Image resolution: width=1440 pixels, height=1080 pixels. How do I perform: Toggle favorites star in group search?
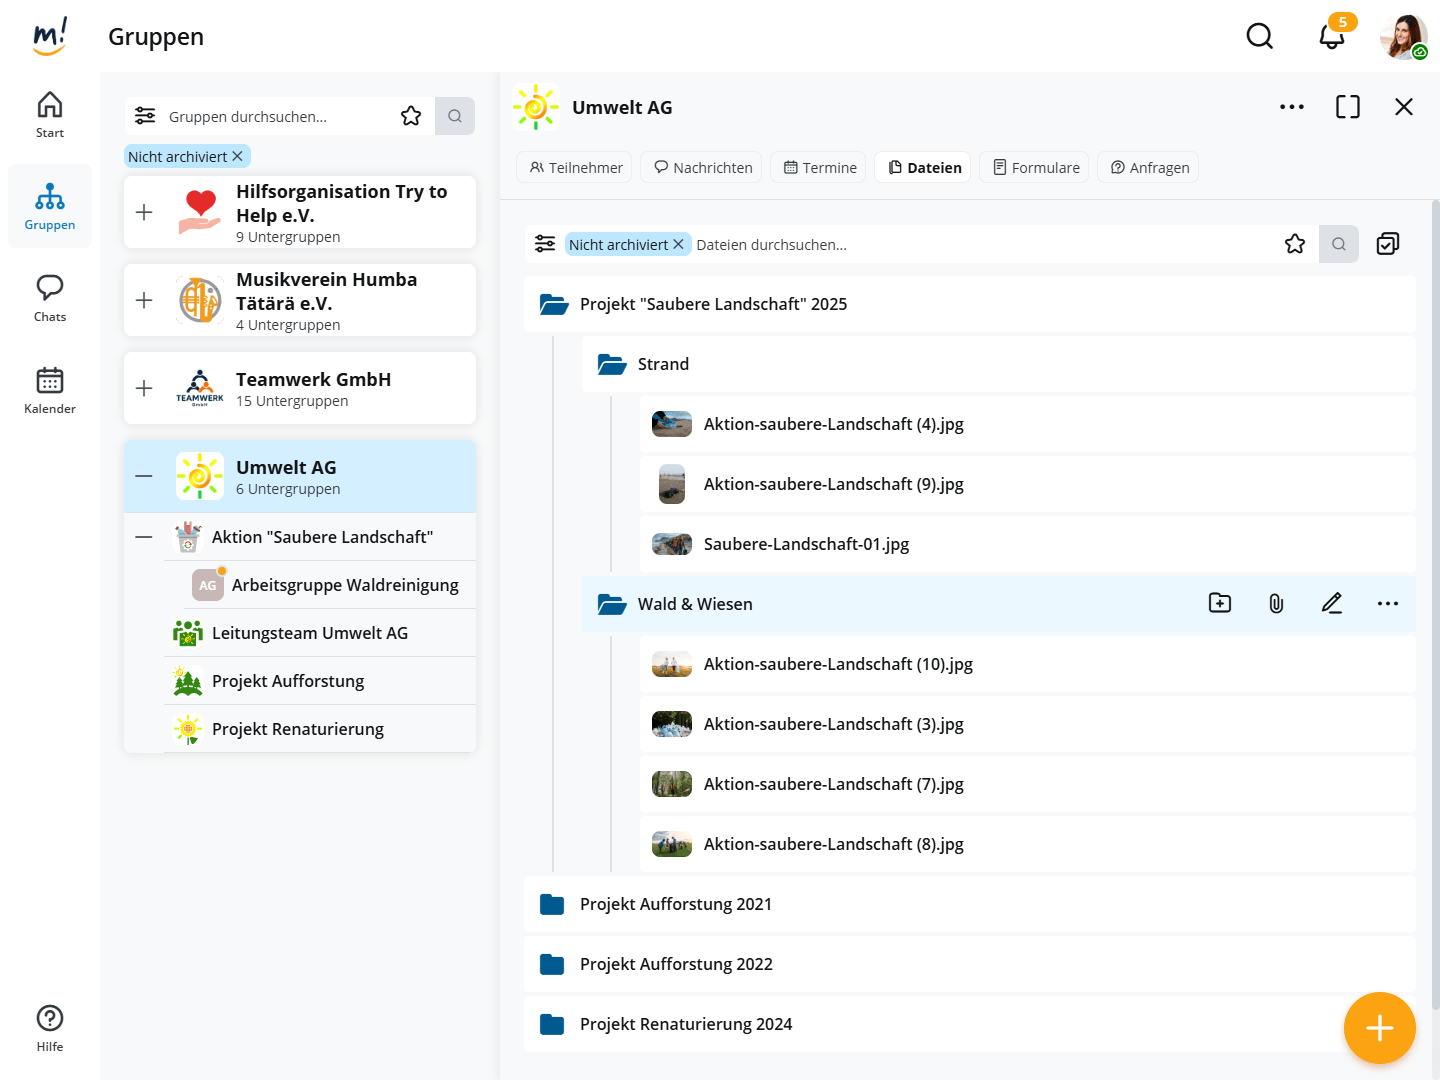coord(411,116)
